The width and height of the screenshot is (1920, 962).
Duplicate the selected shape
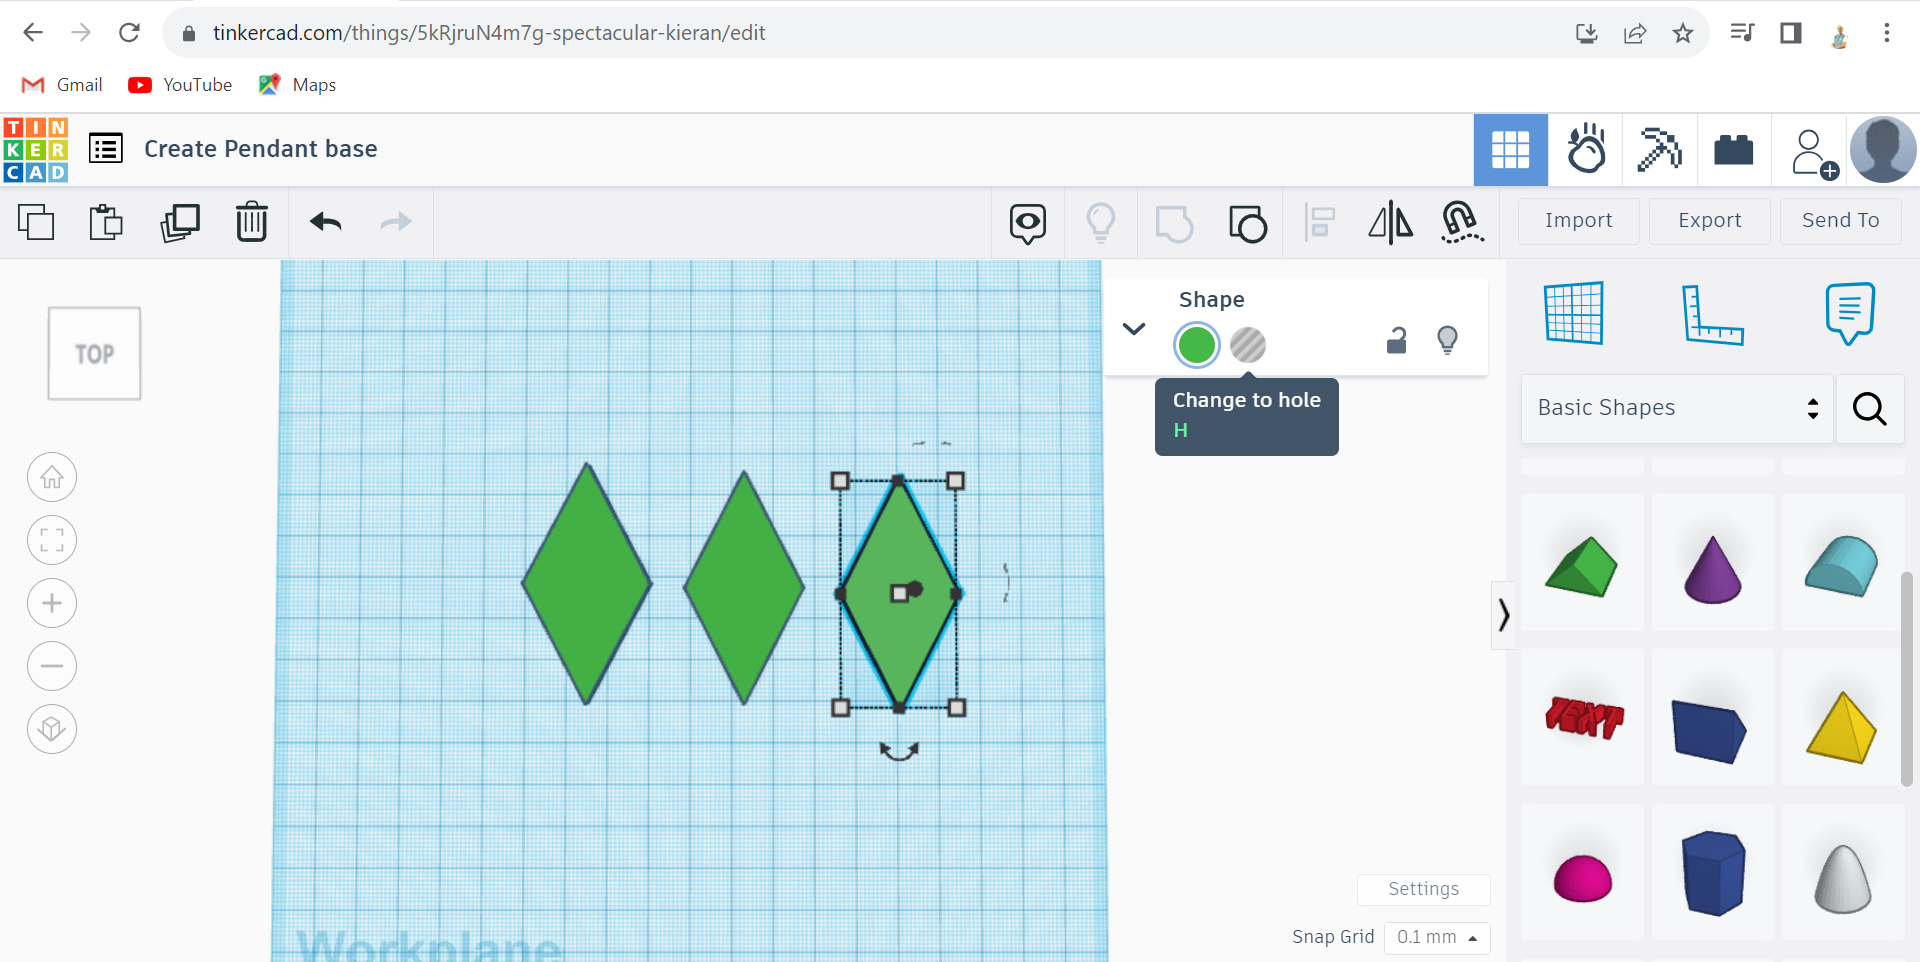[180, 222]
